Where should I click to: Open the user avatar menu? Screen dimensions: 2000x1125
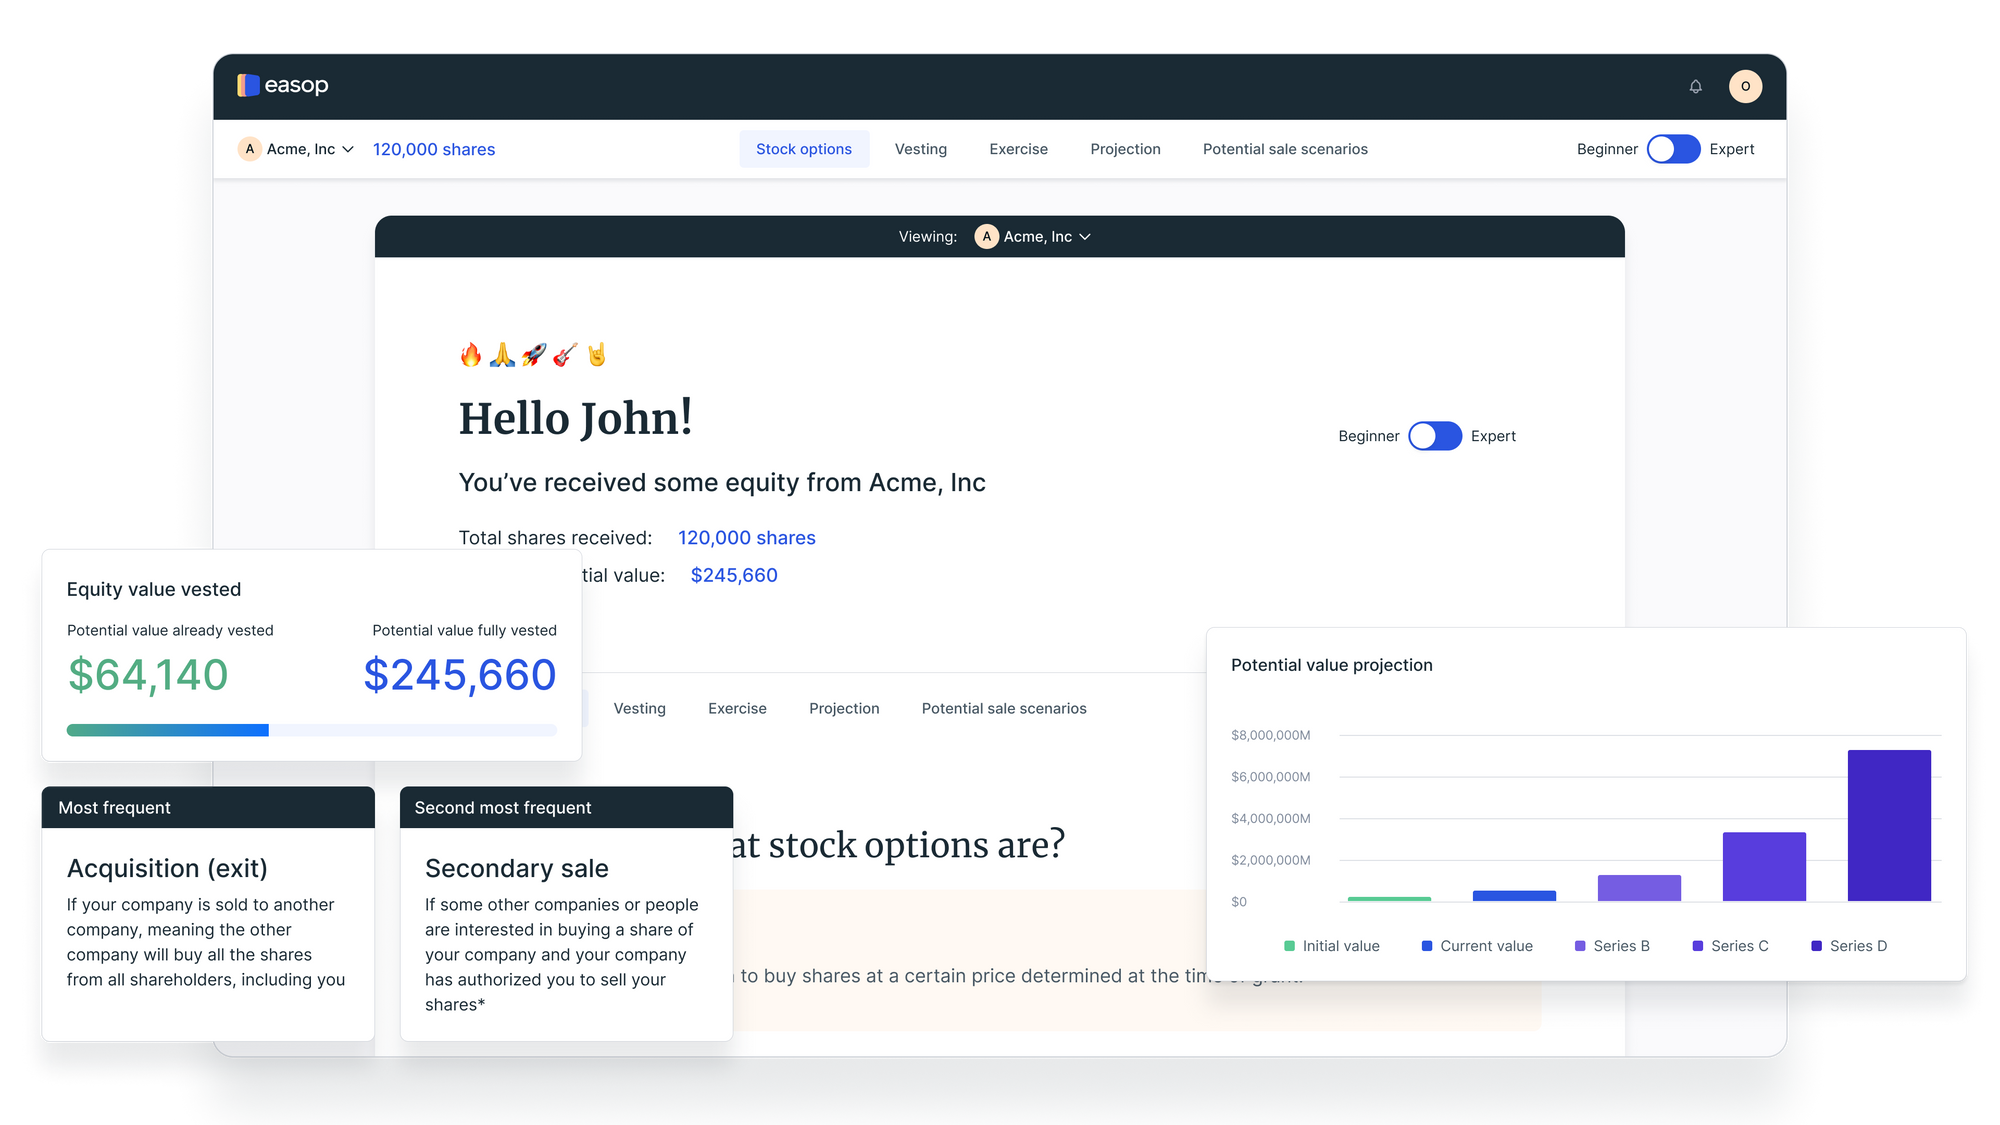click(1745, 87)
